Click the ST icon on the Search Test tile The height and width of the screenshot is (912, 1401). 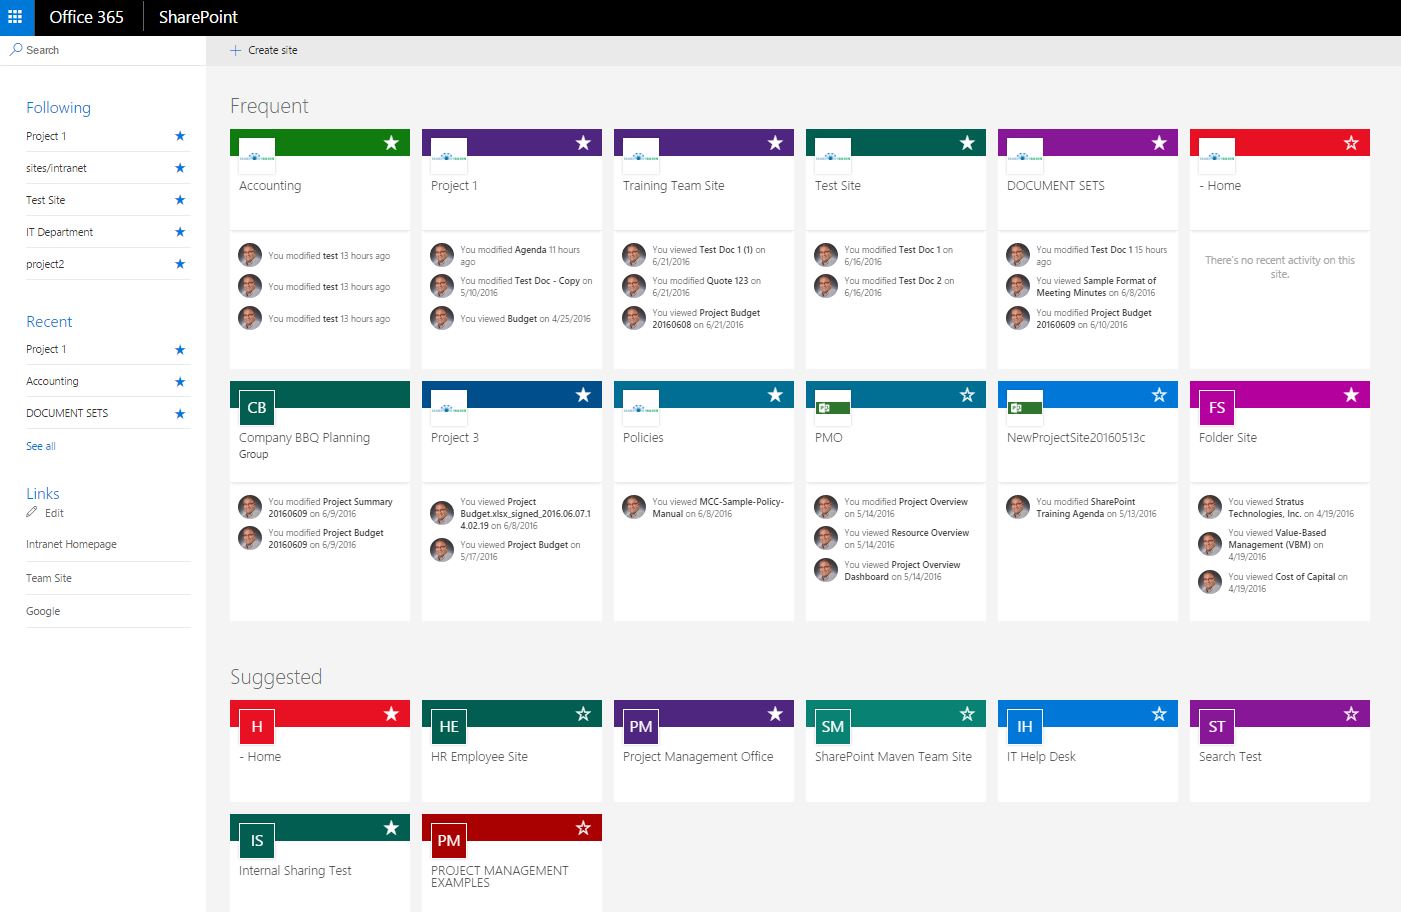point(1215,726)
